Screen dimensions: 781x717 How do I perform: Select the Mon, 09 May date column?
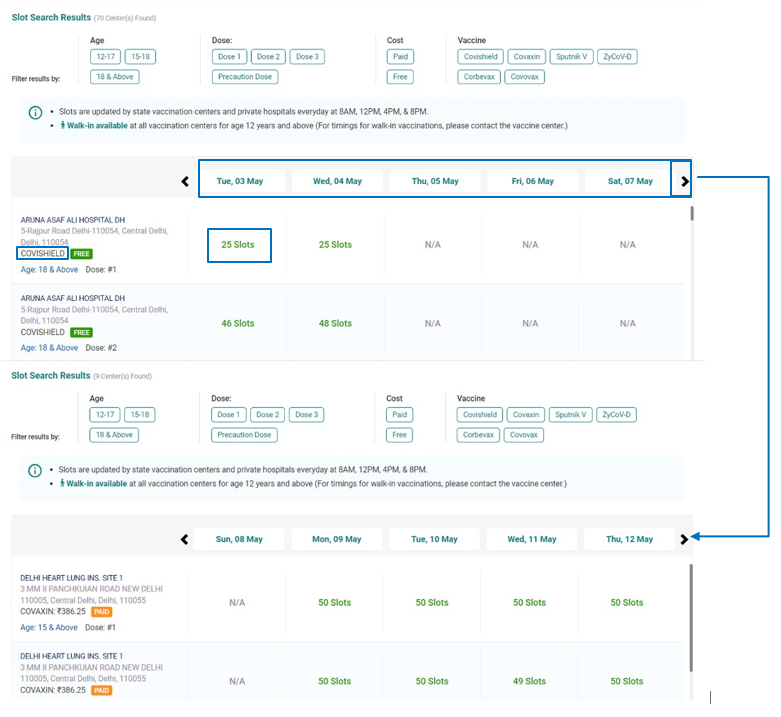point(337,539)
